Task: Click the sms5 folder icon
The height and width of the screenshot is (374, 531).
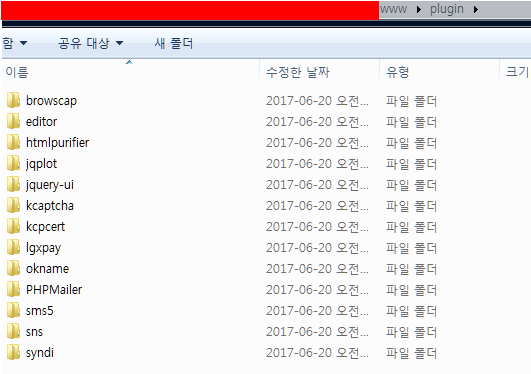Action: click(x=14, y=310)
